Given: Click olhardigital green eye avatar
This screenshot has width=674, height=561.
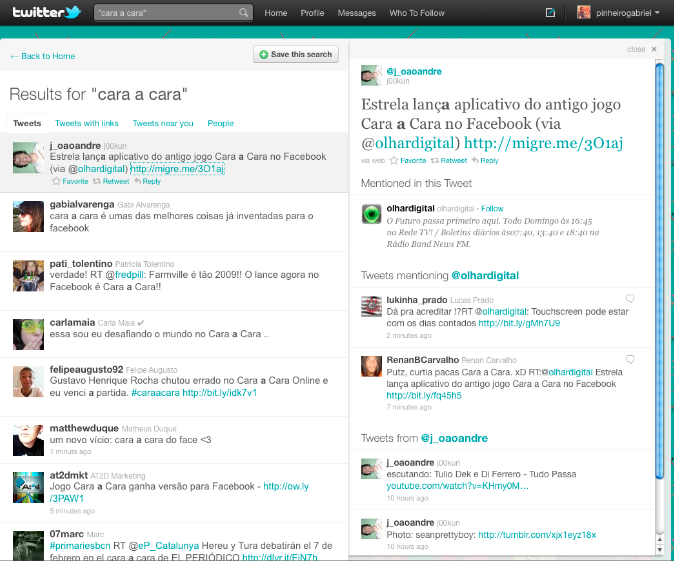Looking at the screenshot, I should [x=371, y=214].
